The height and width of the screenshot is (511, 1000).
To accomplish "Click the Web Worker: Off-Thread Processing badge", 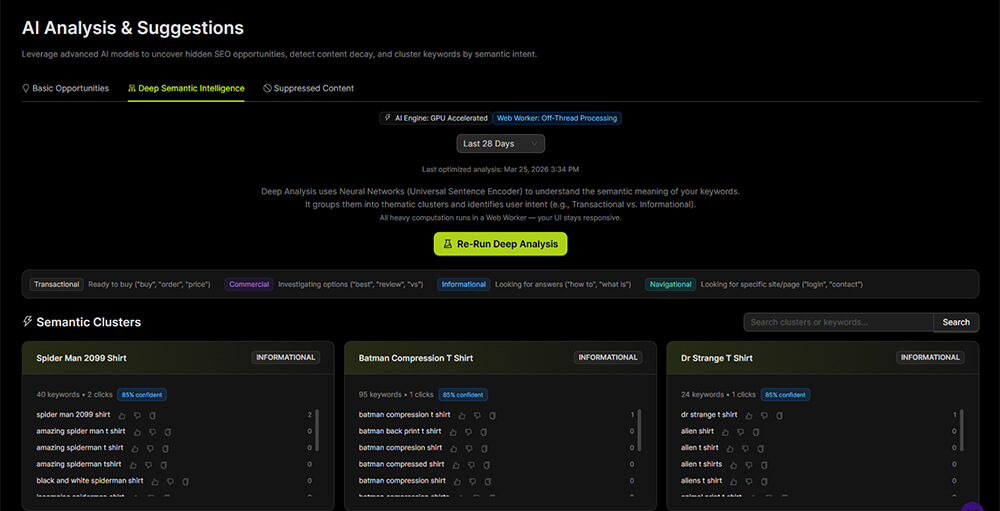I will tap(557, 118).
